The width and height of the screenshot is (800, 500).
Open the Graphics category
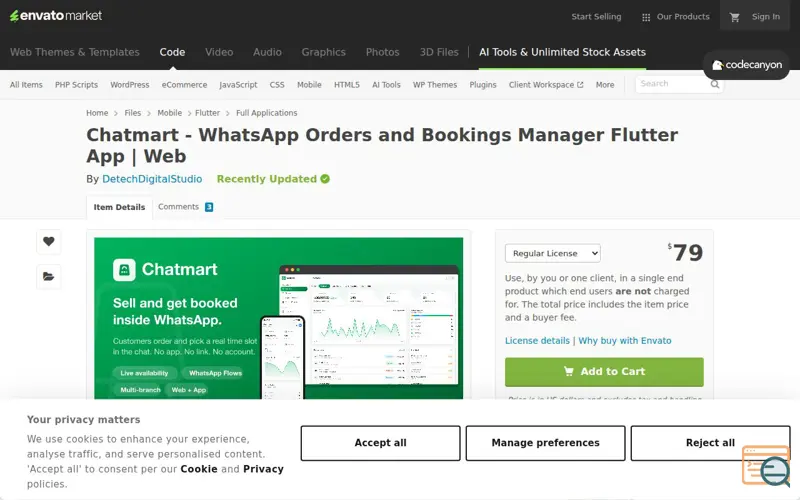[323, 52]
